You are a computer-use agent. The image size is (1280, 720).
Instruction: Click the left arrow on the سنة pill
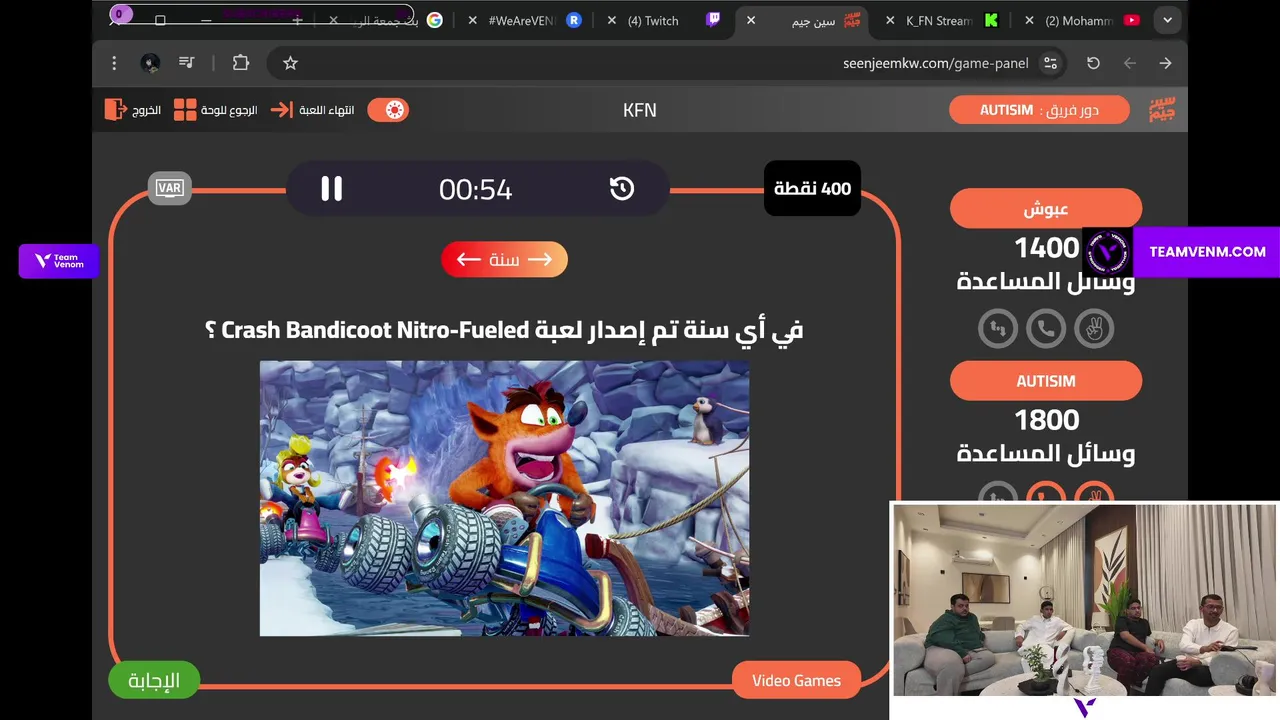coord(469,259)
